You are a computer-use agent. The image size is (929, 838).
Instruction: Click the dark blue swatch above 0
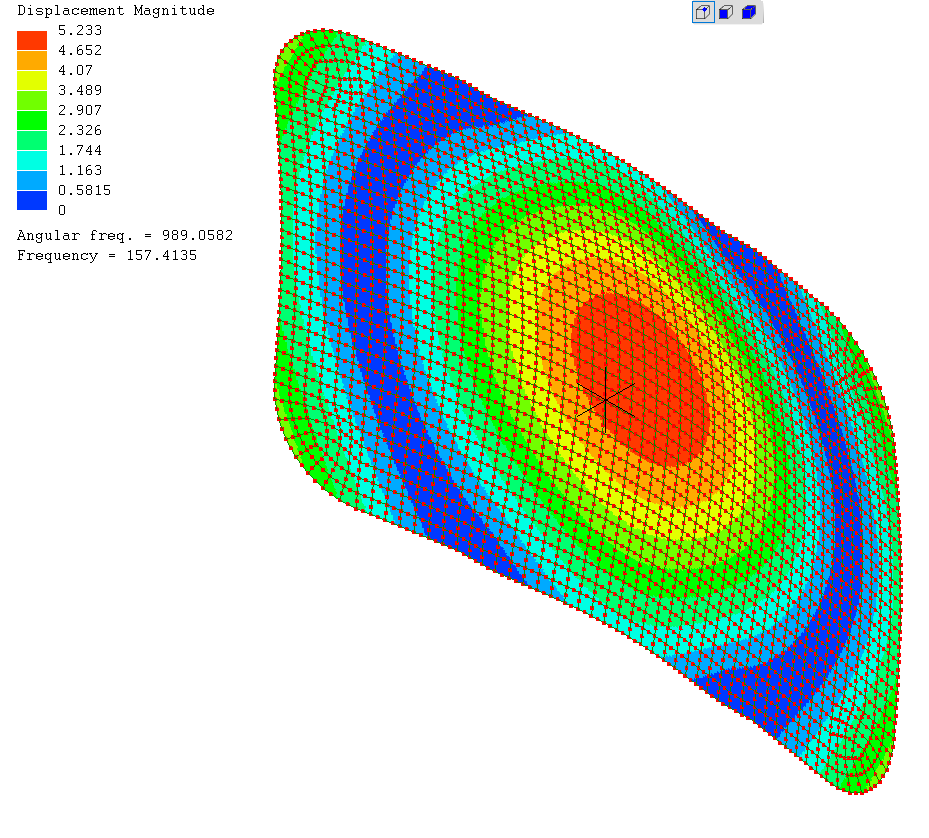(x=32, y=200)
